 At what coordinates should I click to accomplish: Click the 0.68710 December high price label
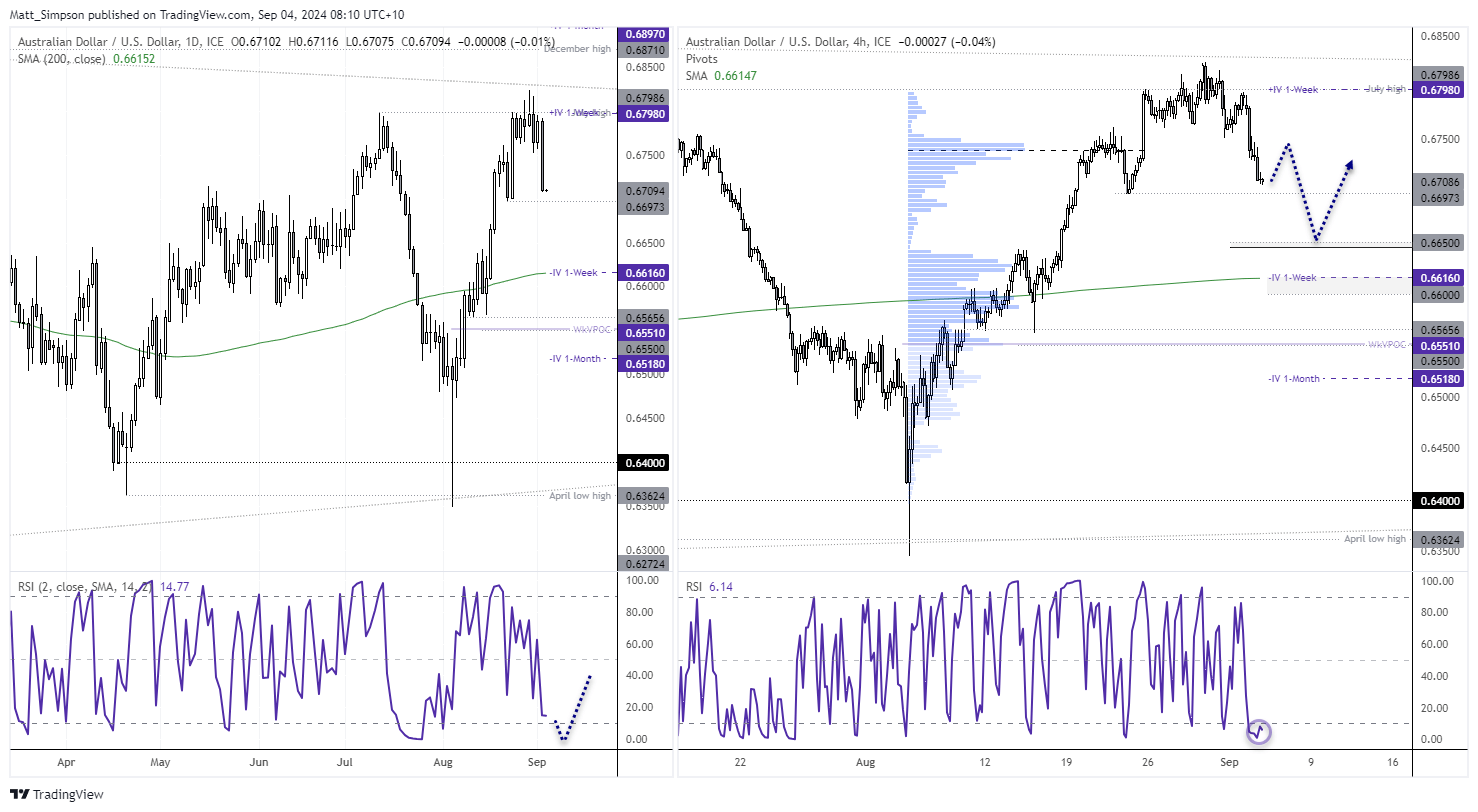642,48
